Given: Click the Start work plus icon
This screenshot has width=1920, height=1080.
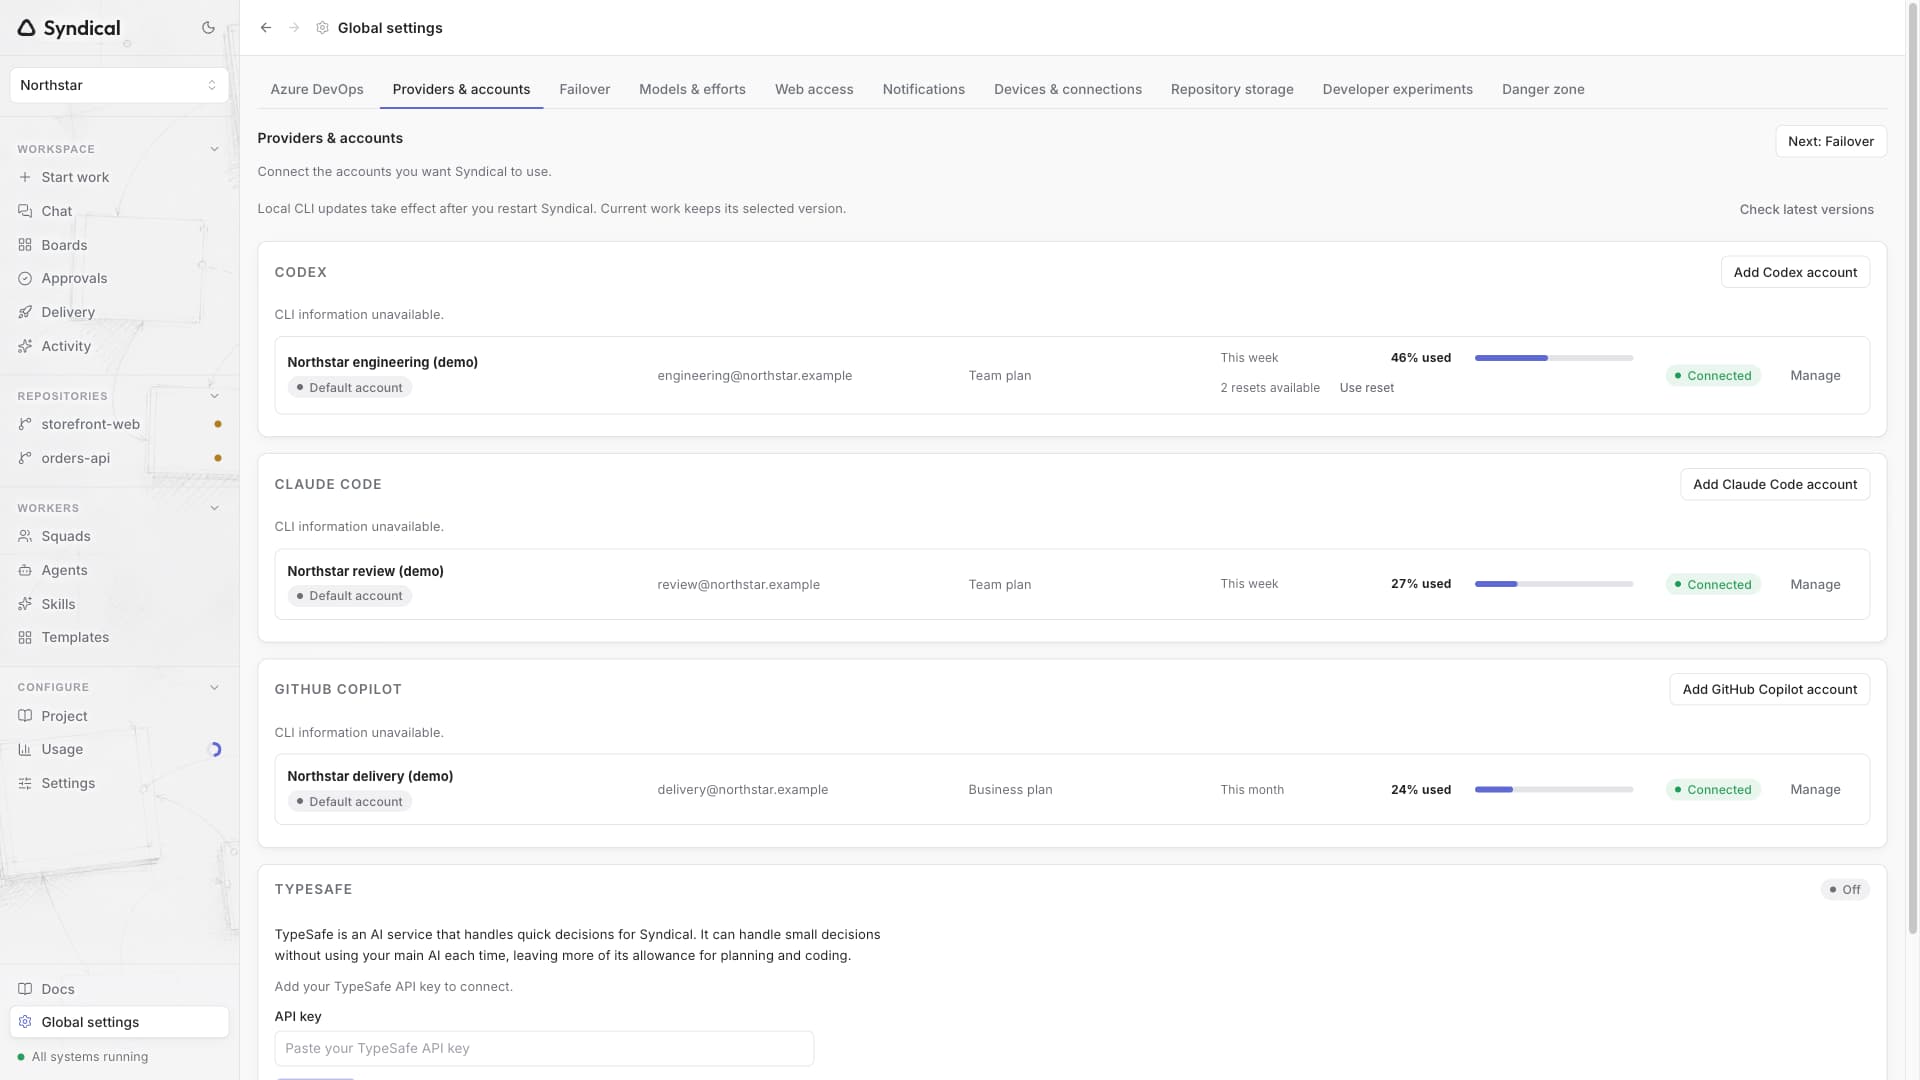Looking at the screenshot, I should [25, 177].
